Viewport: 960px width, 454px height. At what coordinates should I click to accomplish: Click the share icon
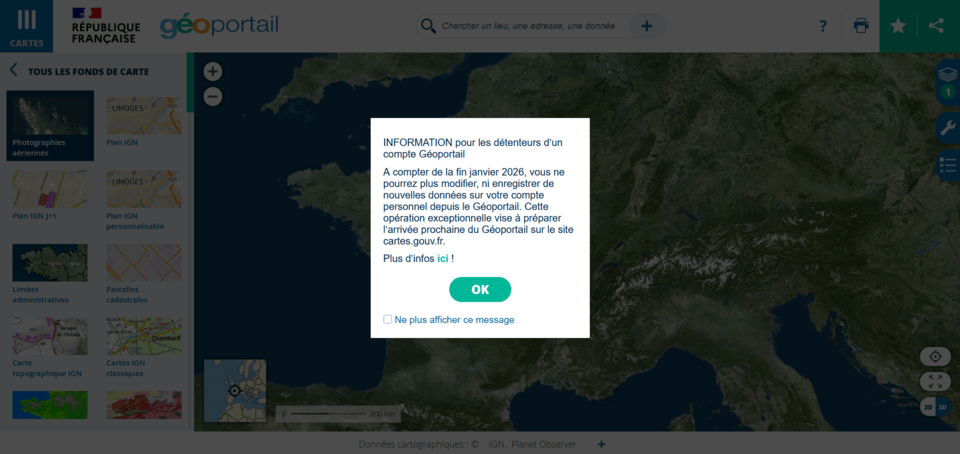click(x=937, y=26)
